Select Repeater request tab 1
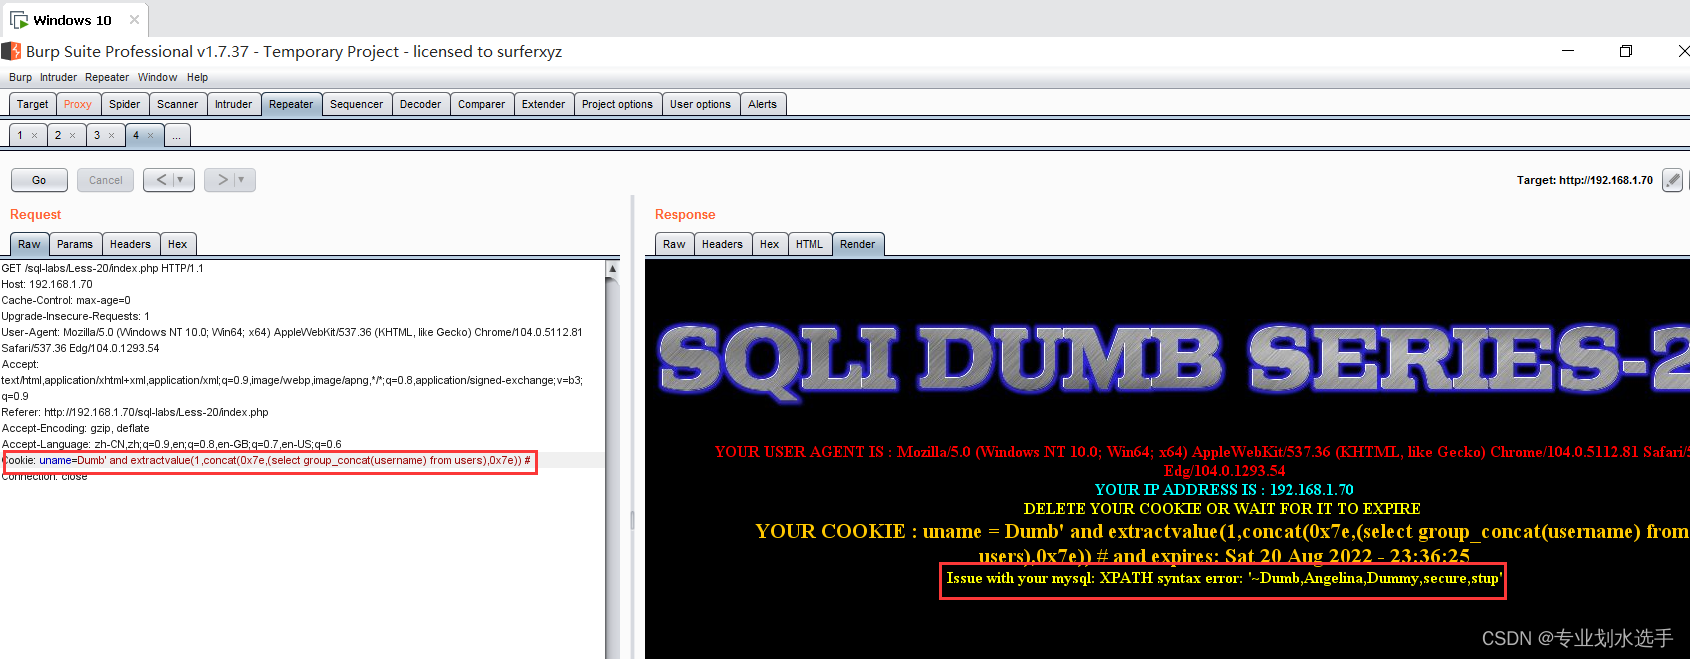Image resolution: width=1690 pixels, height=659 pixels. pyautogui.click(x=20, y=135)
